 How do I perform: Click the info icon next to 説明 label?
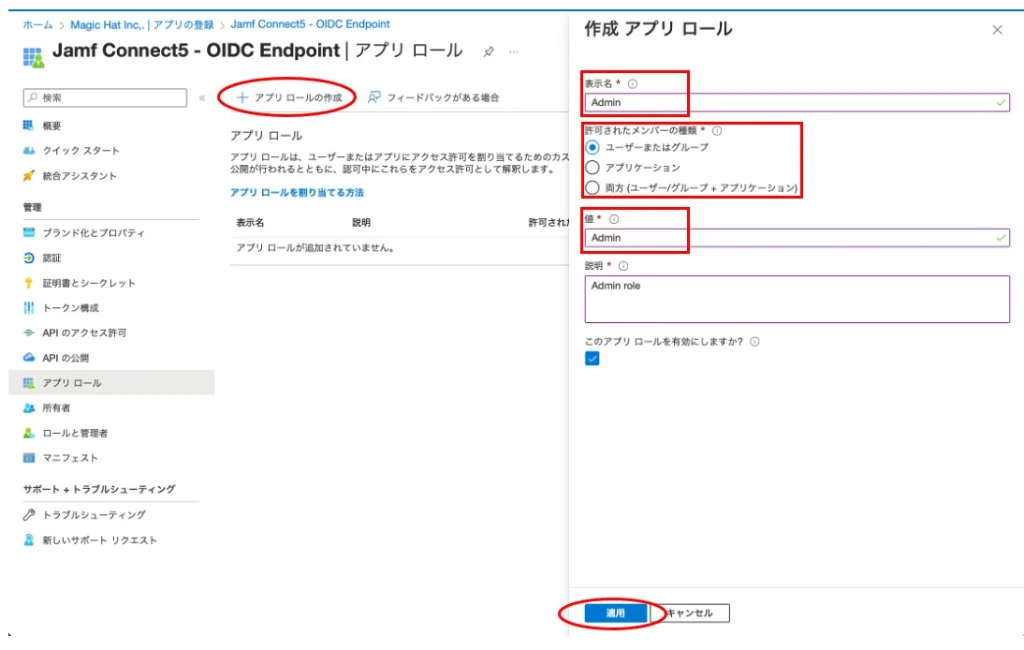(623, 266)
